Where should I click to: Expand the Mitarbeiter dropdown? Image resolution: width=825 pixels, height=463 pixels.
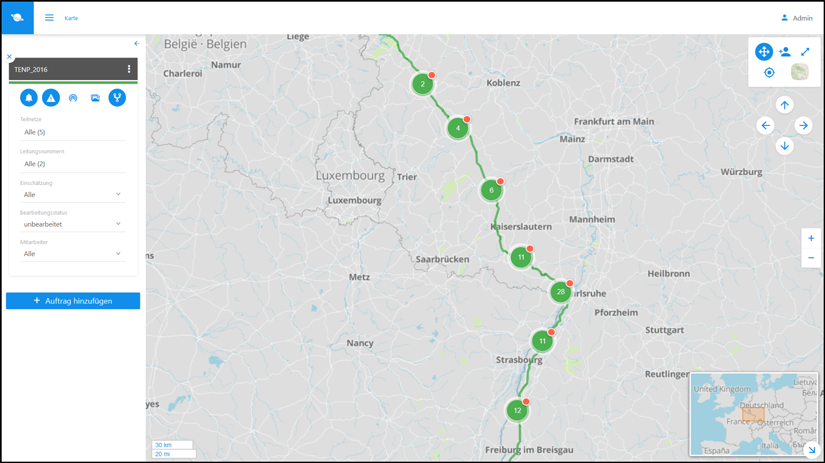pyautogui.click(x=73, y=254)
